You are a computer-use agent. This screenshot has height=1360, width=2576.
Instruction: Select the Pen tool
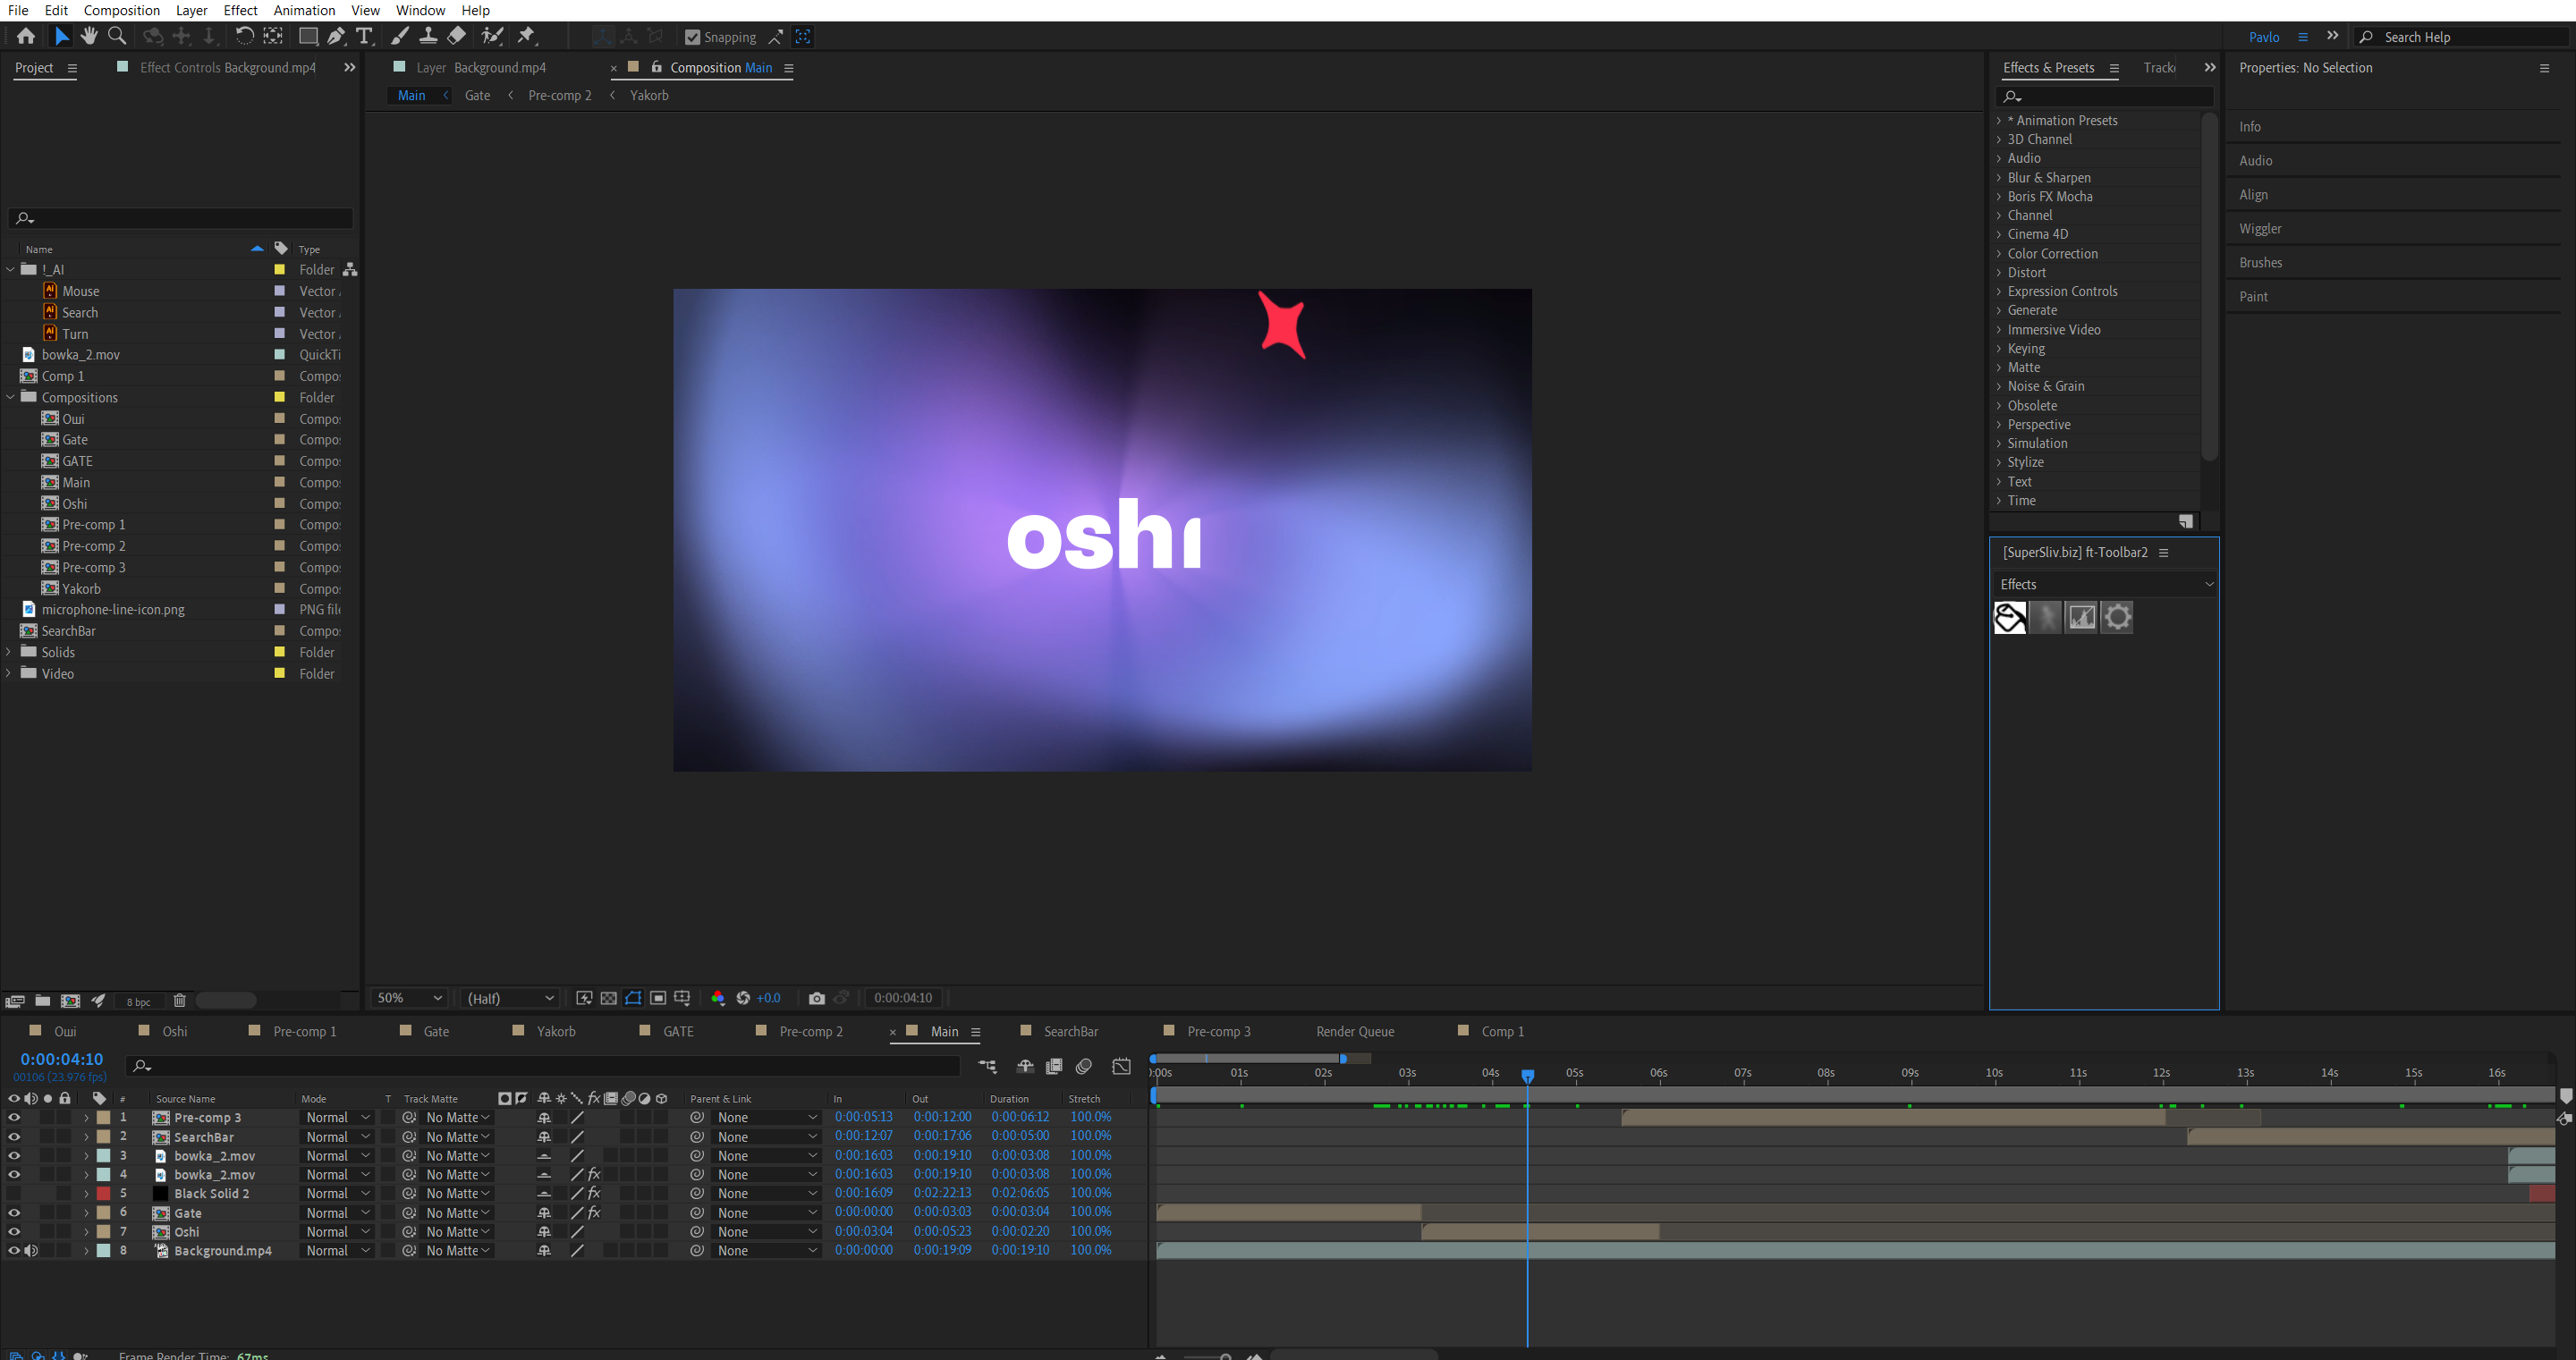[x=336, y=36]
